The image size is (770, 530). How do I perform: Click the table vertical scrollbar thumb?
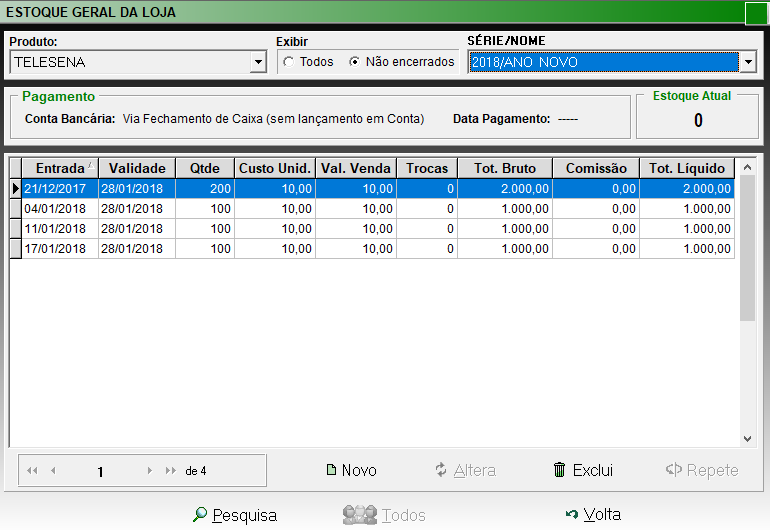[747, 248]
